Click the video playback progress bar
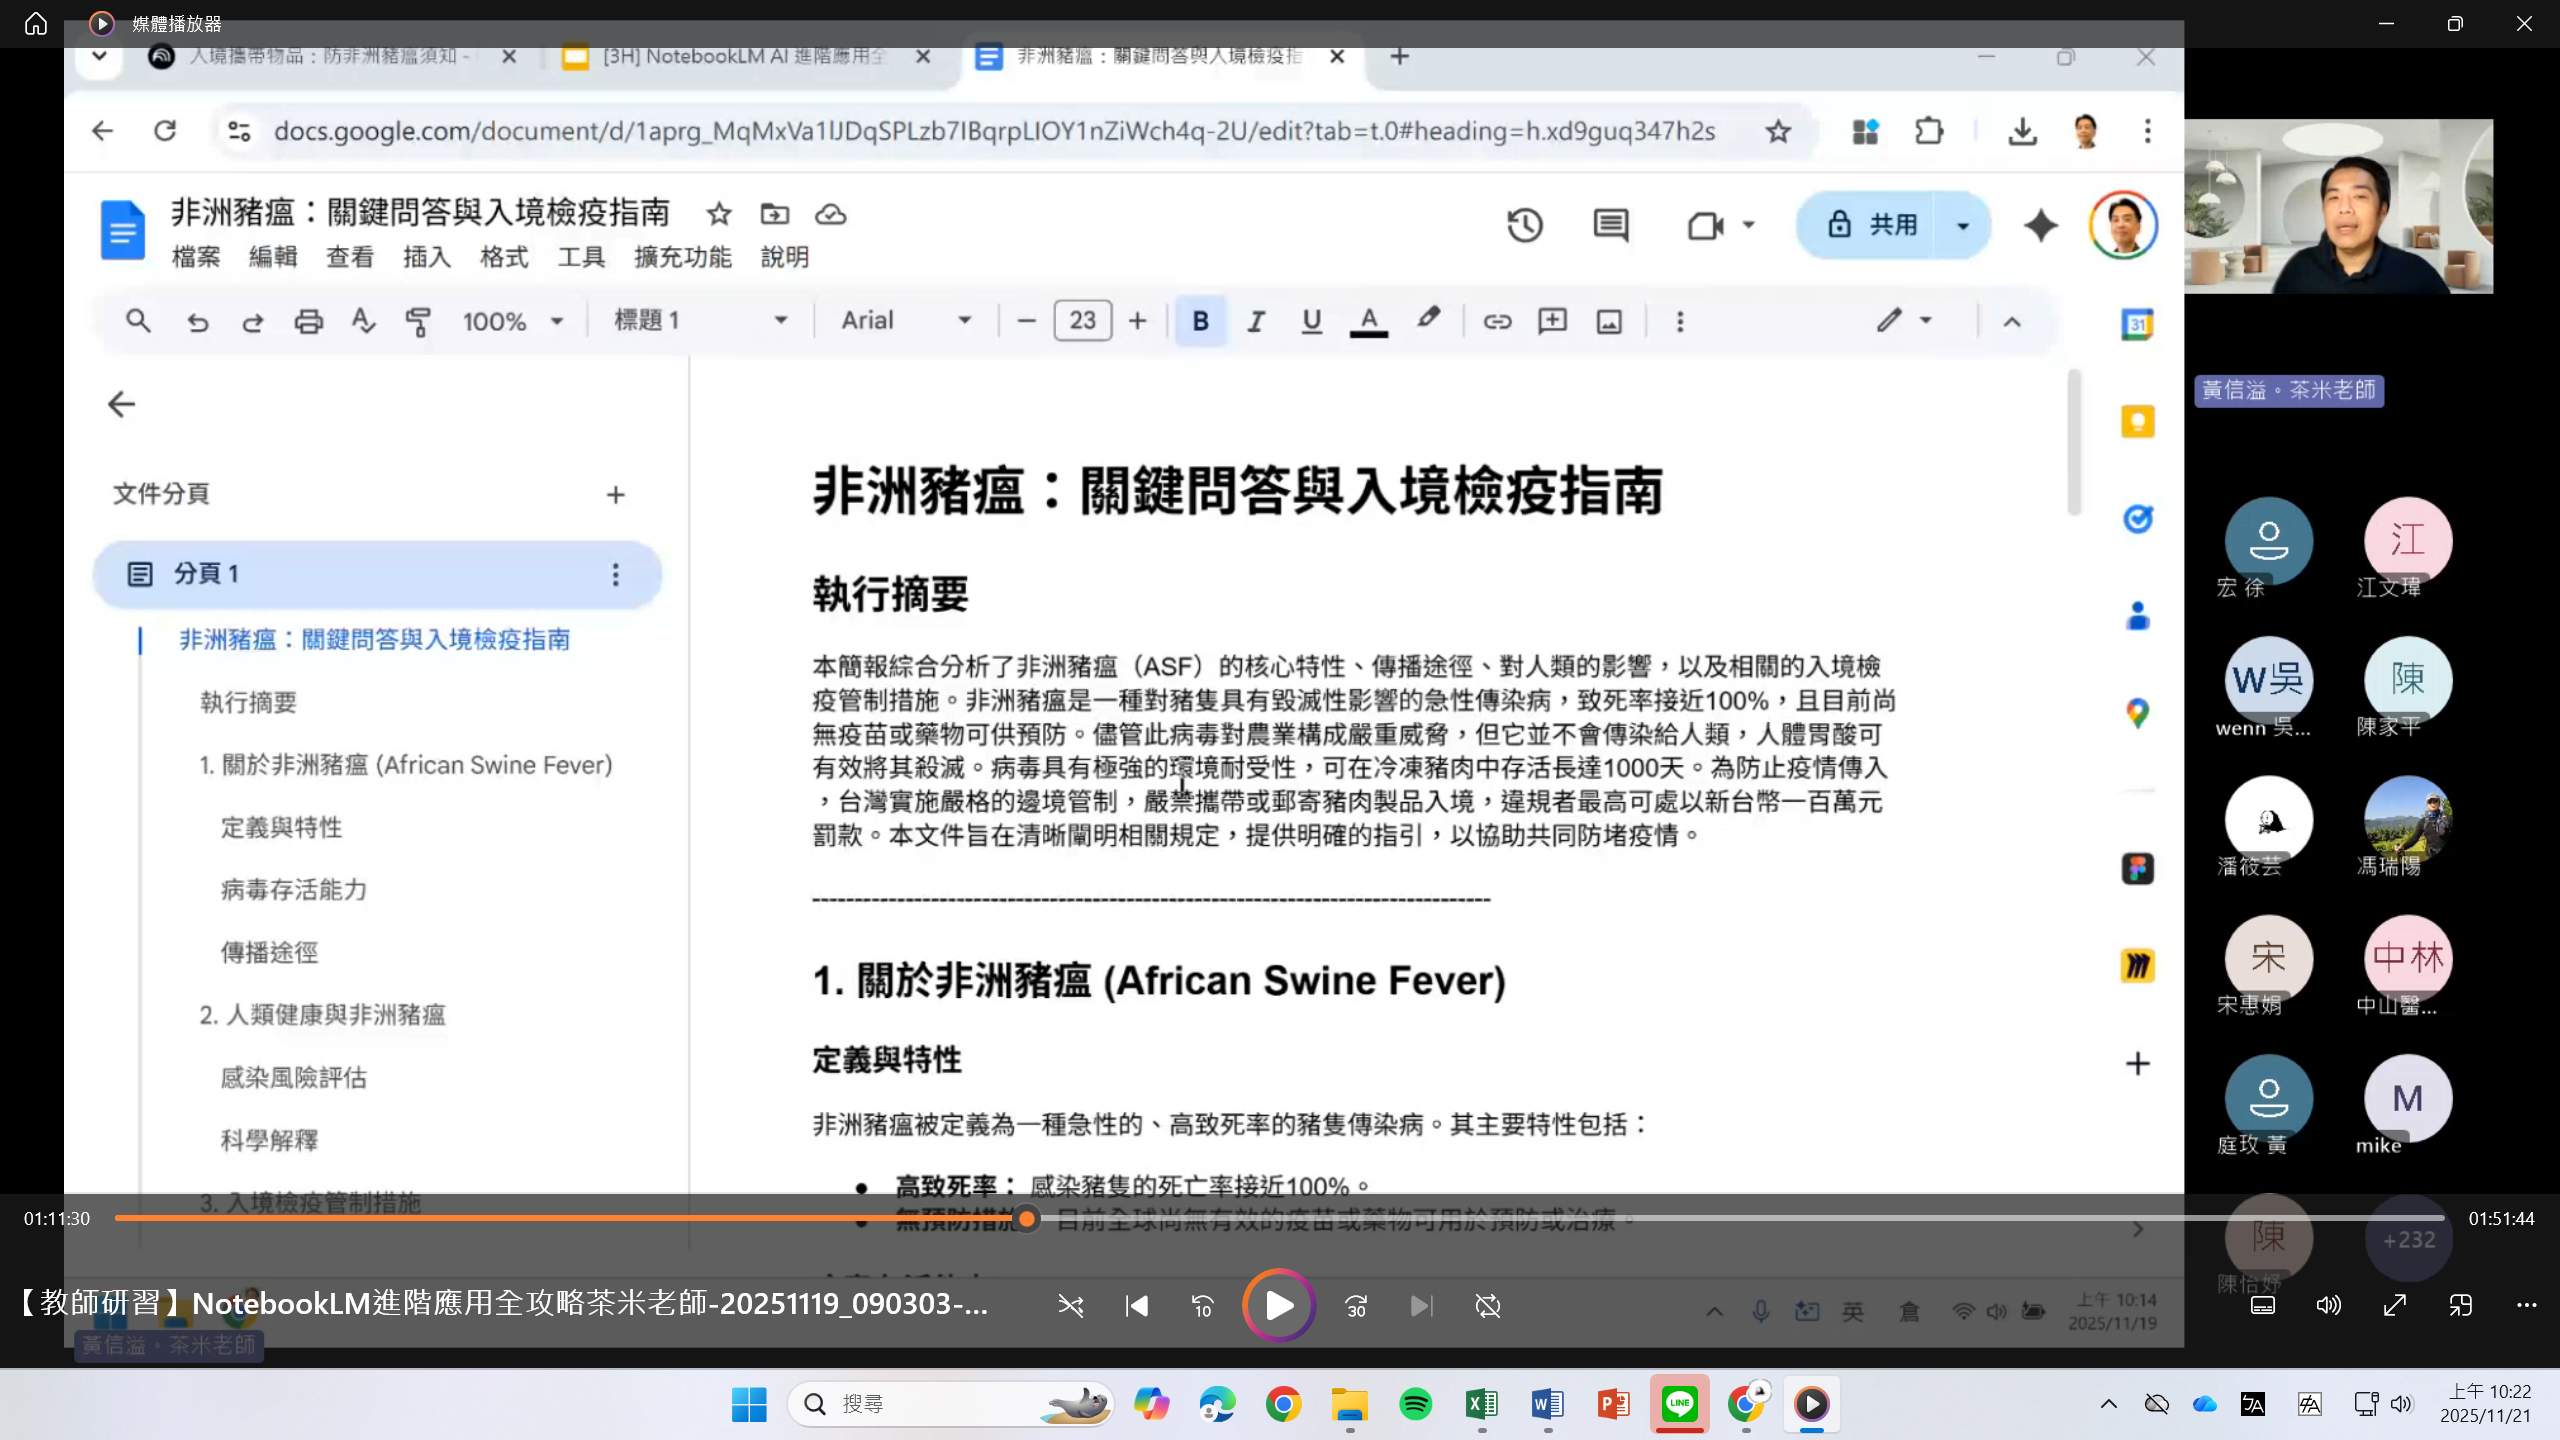 tap(1500, 1218)
